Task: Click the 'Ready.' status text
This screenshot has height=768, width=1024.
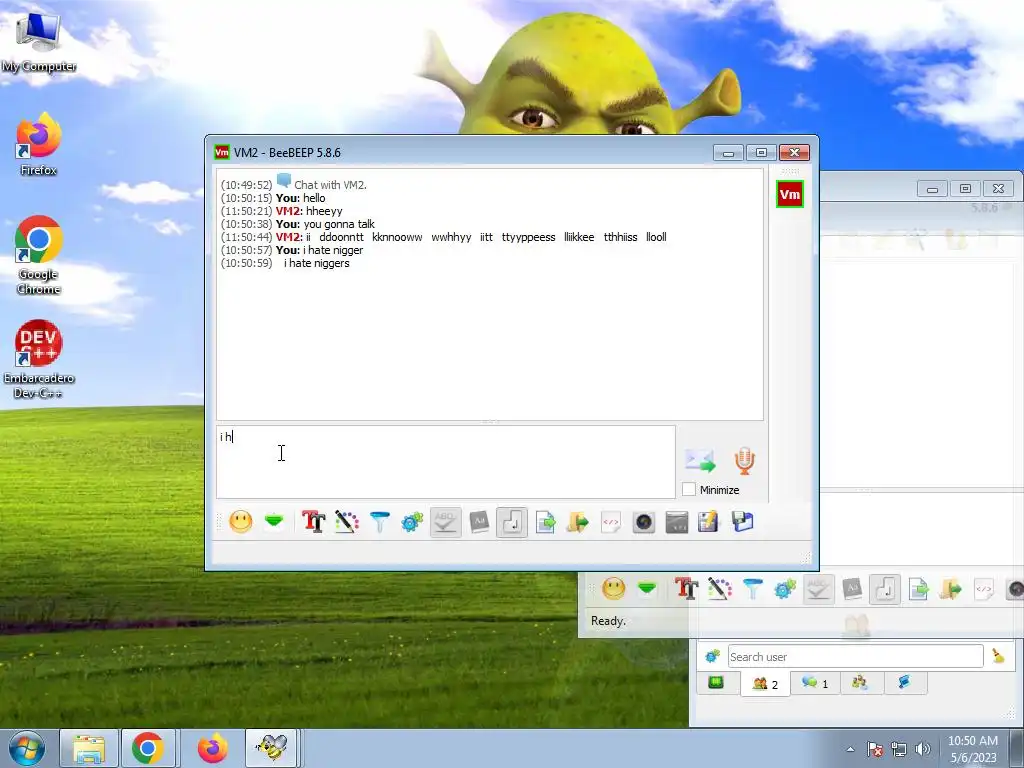Action: click(608, 620)
